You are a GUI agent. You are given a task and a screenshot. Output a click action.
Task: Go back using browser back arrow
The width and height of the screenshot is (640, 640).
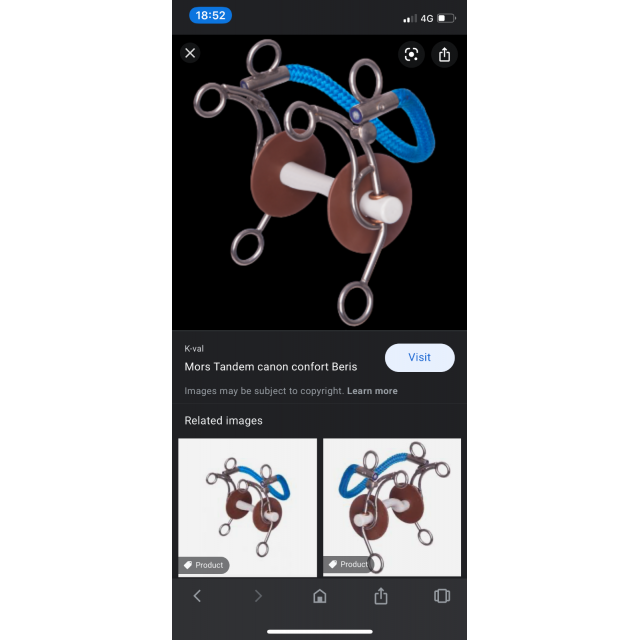click(197, 596)
